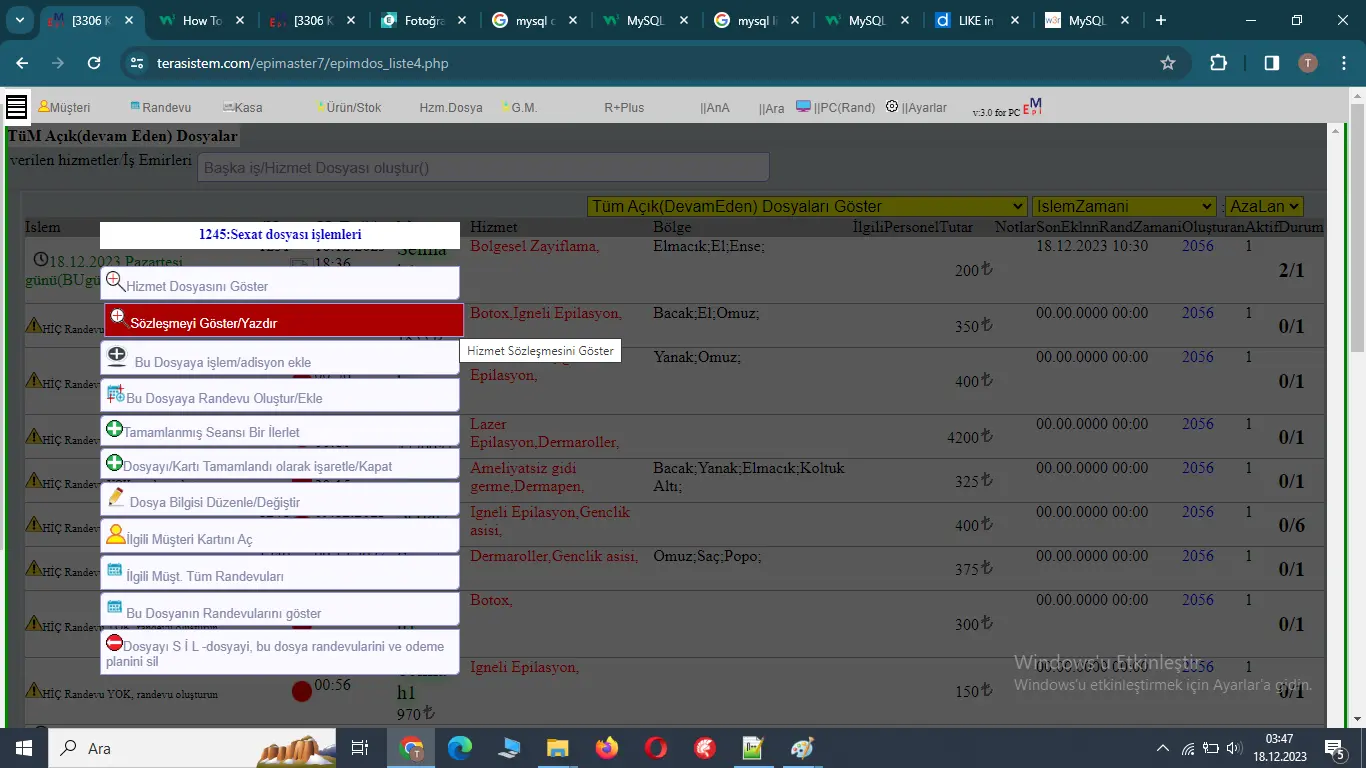Click the gear icon next to Ayarlar

pos(892,106)
